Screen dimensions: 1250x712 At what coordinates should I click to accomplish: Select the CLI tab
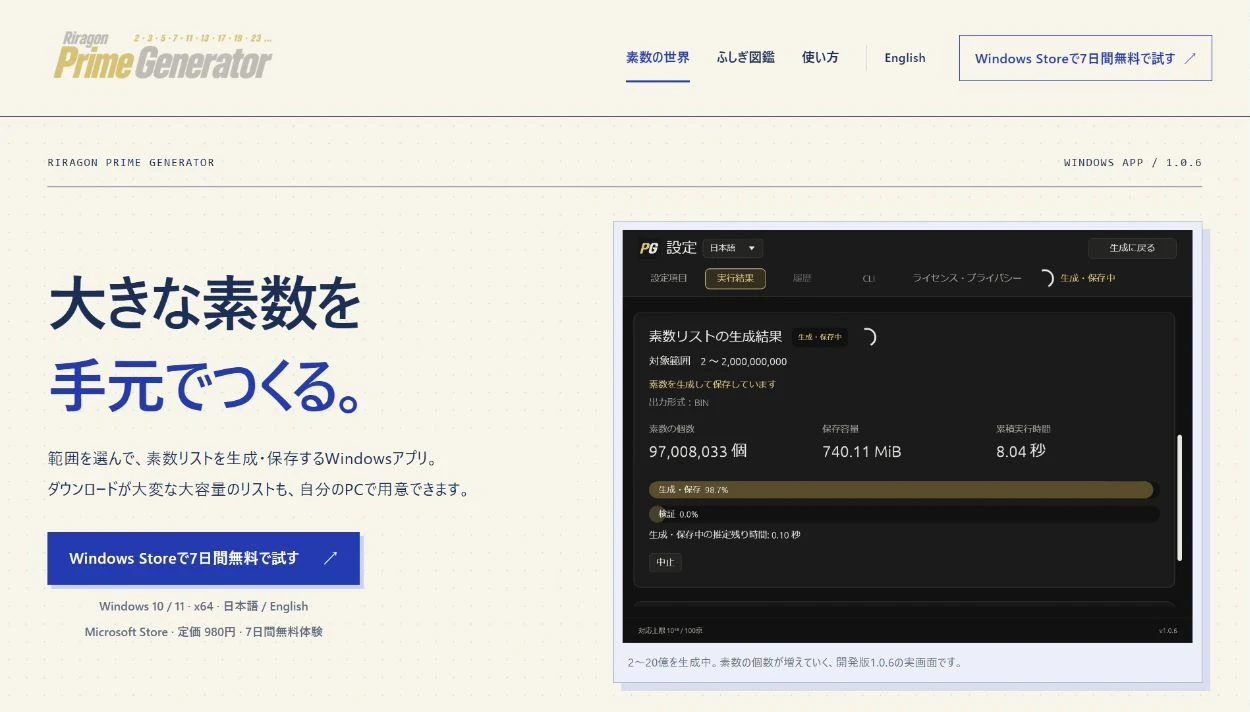pos(868,278)
